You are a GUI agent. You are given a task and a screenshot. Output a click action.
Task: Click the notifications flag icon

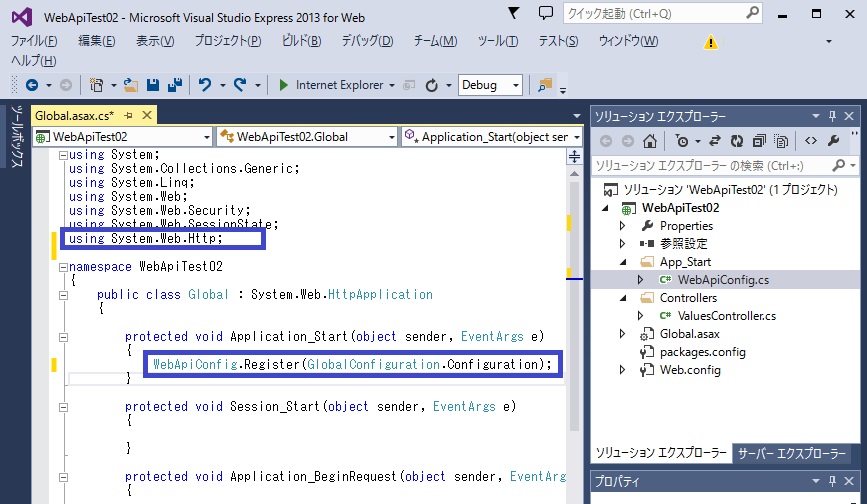[514, 13]
